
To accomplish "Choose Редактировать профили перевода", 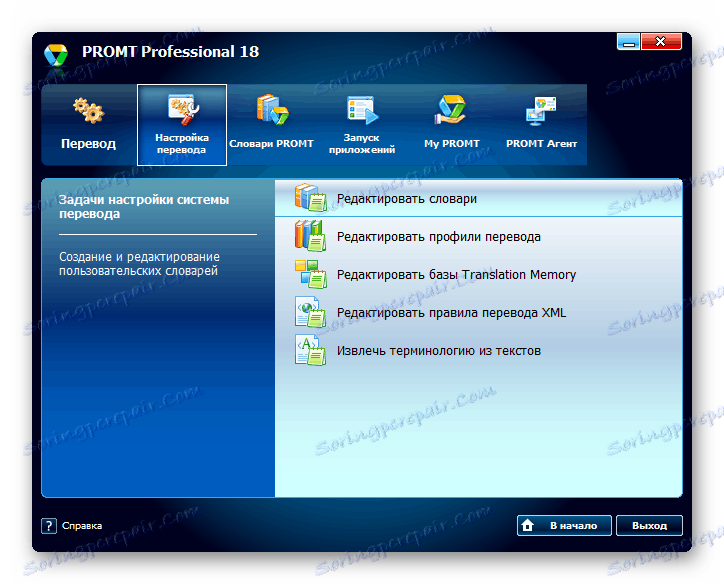I will [478, 236].
